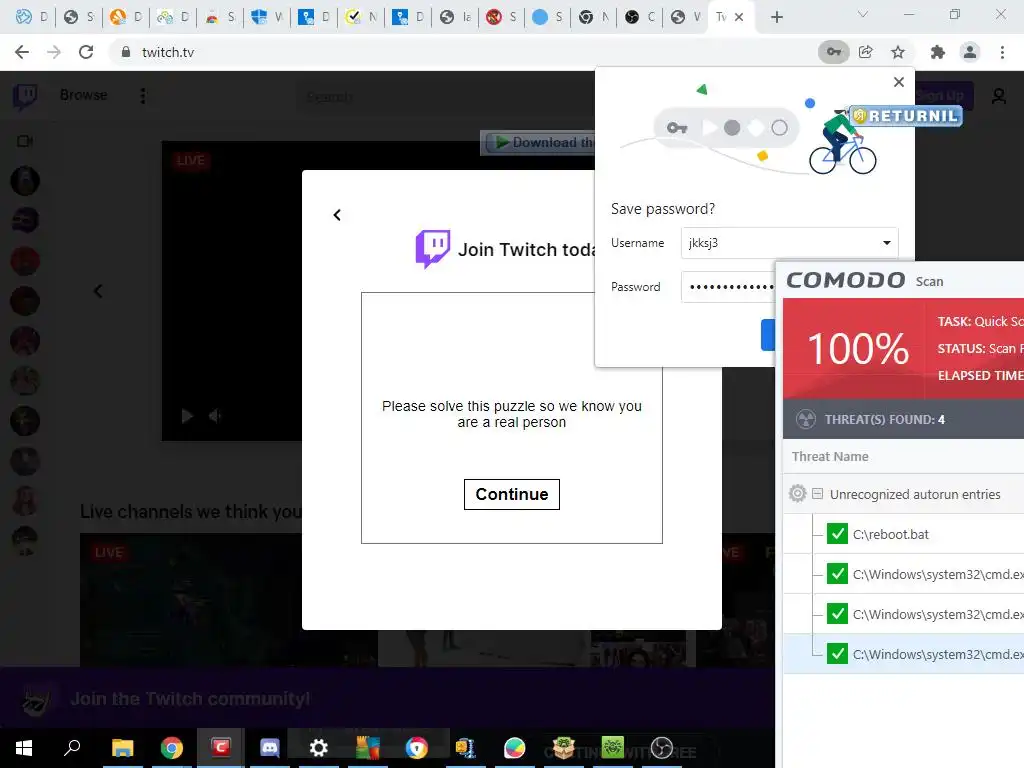1024x768 pixels.
Task: Click the twitch.tv address bar URL
Action: click(168, 52)
